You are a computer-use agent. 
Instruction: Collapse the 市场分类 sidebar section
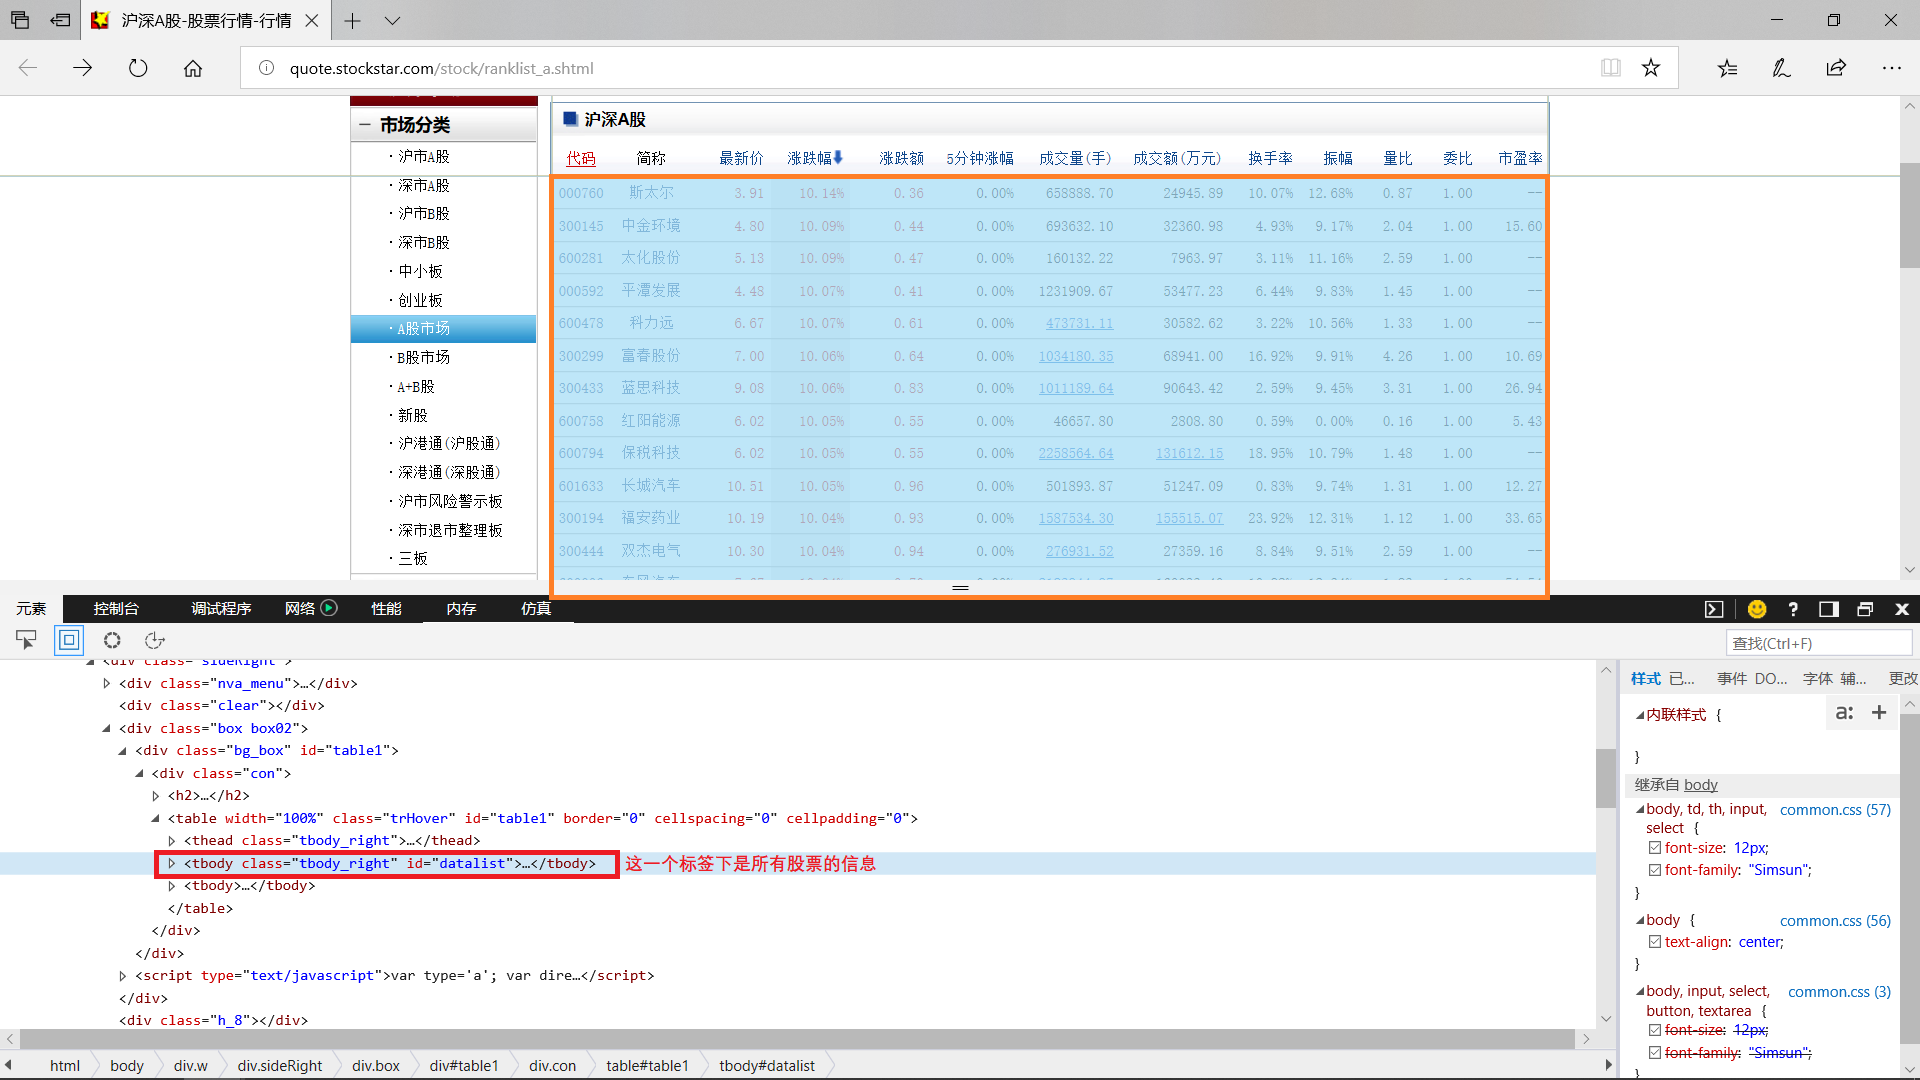[x=364, y=125]
